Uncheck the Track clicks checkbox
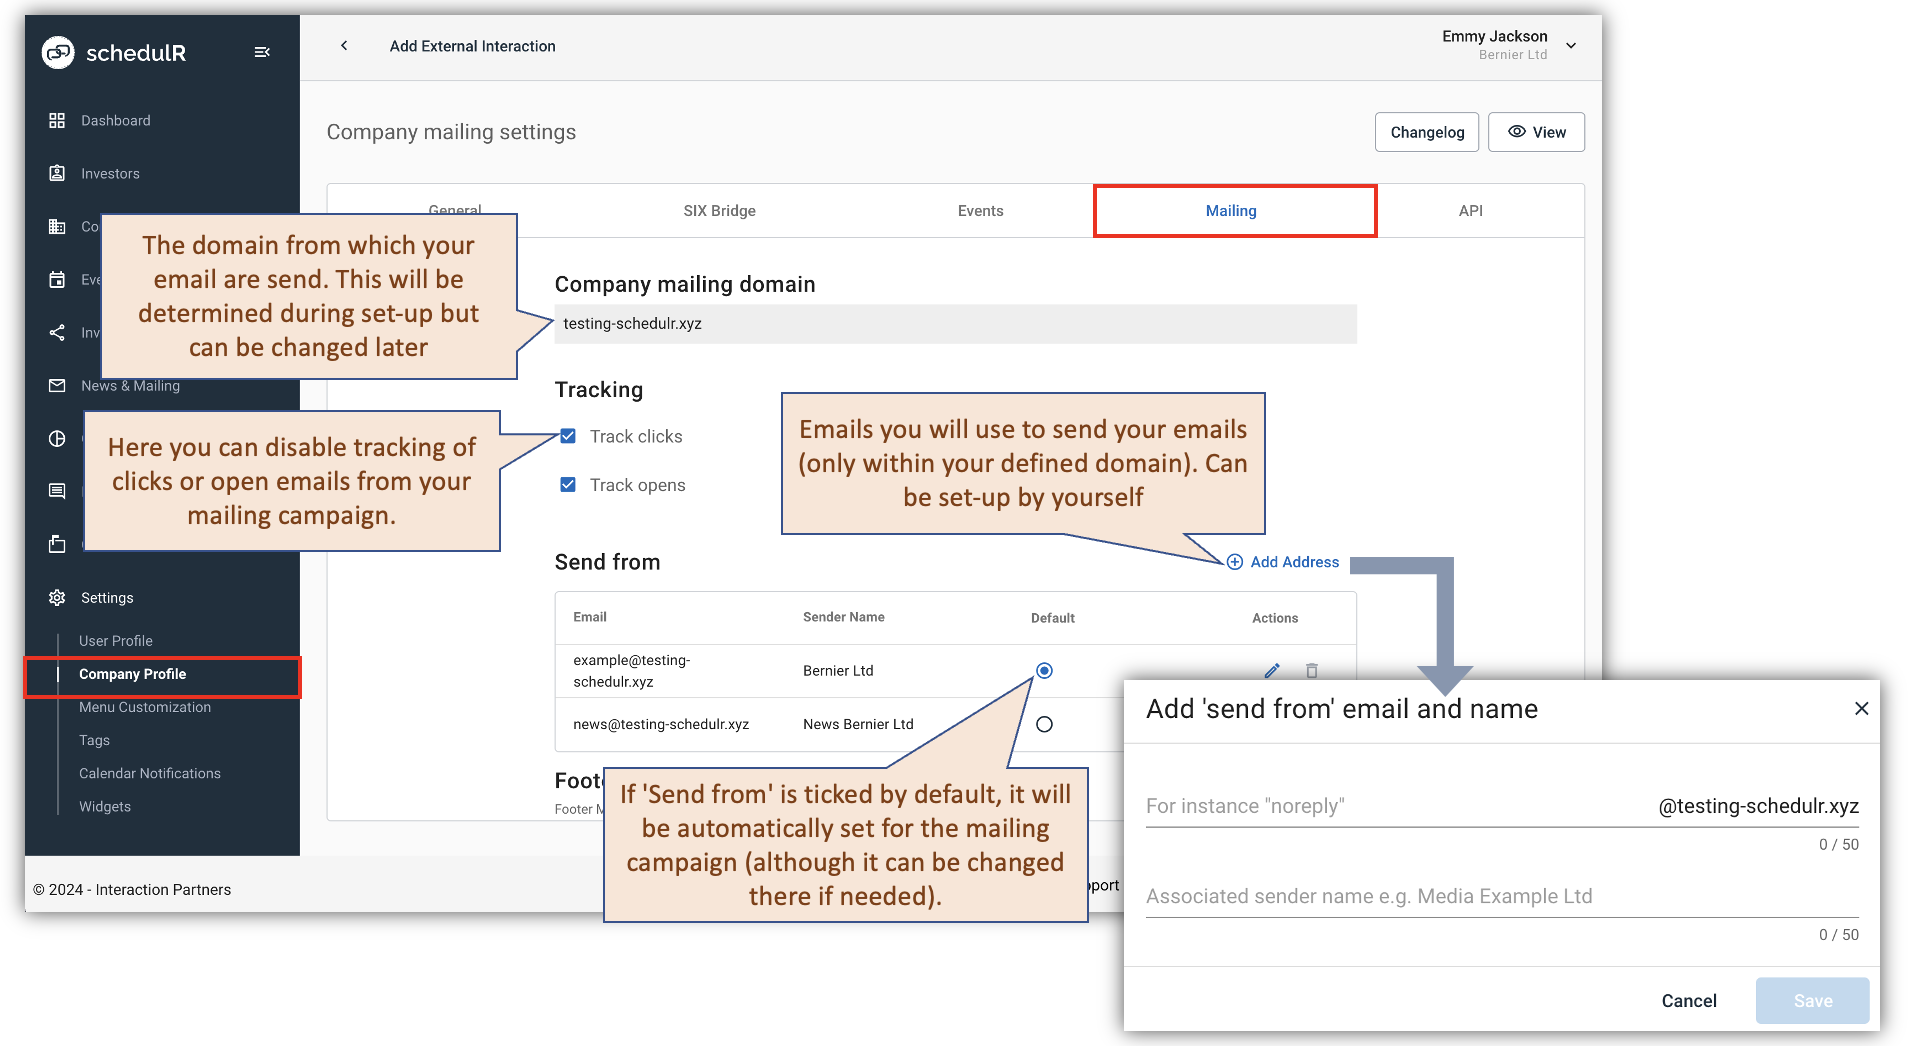This screenshot has width=1908, height=1046. (568, 436)
